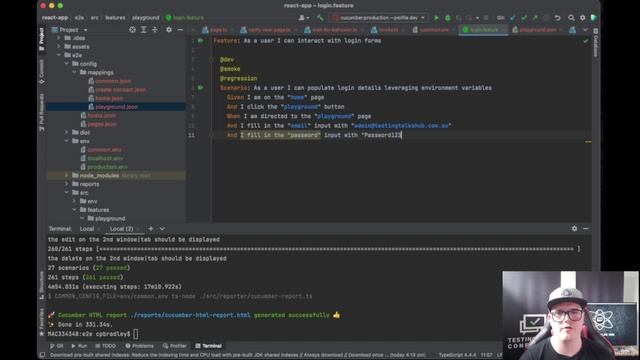This screenshot has height=360, width=640.
Task: Open user account icon in top toolbar
Action: tap(303, 18)
